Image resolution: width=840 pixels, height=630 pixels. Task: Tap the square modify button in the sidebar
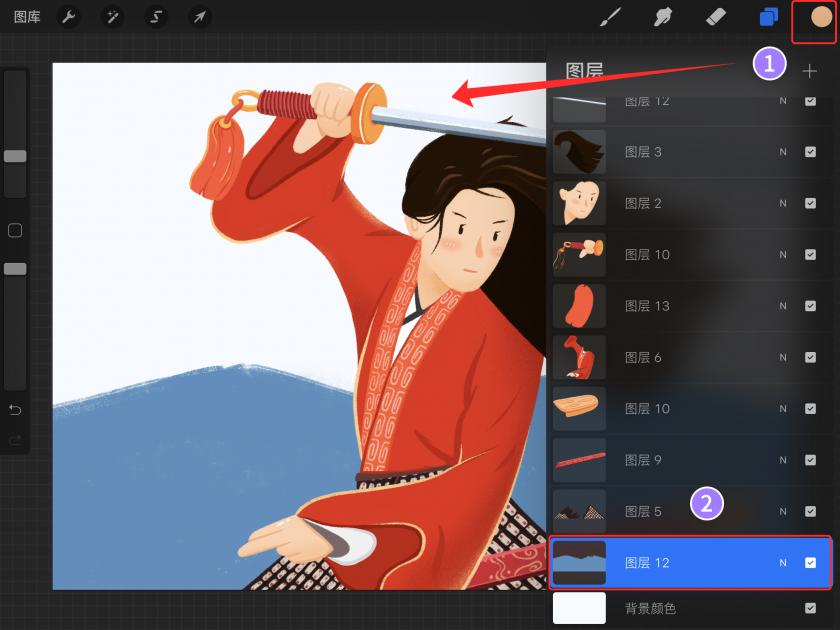pos(15,230)
